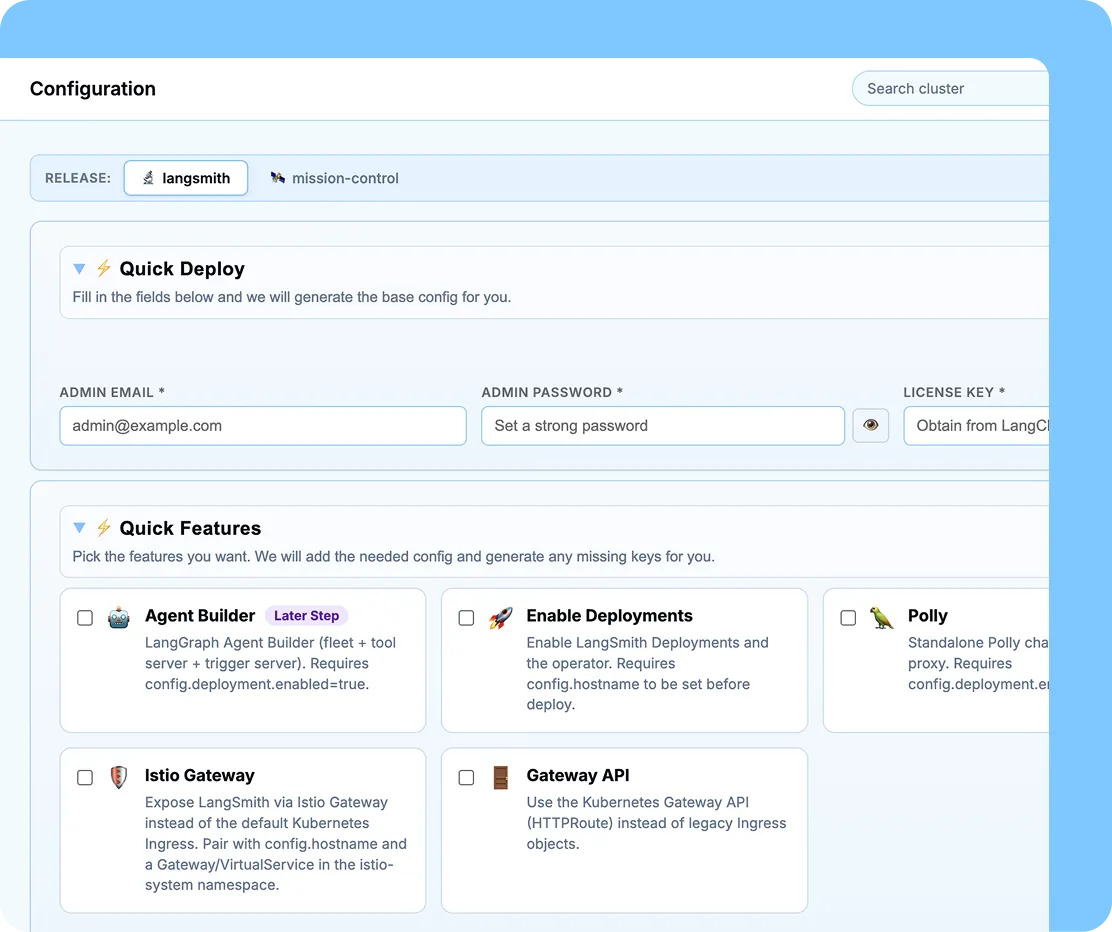
Task: Switch to the mission-control release
Action: pos(334,178)
